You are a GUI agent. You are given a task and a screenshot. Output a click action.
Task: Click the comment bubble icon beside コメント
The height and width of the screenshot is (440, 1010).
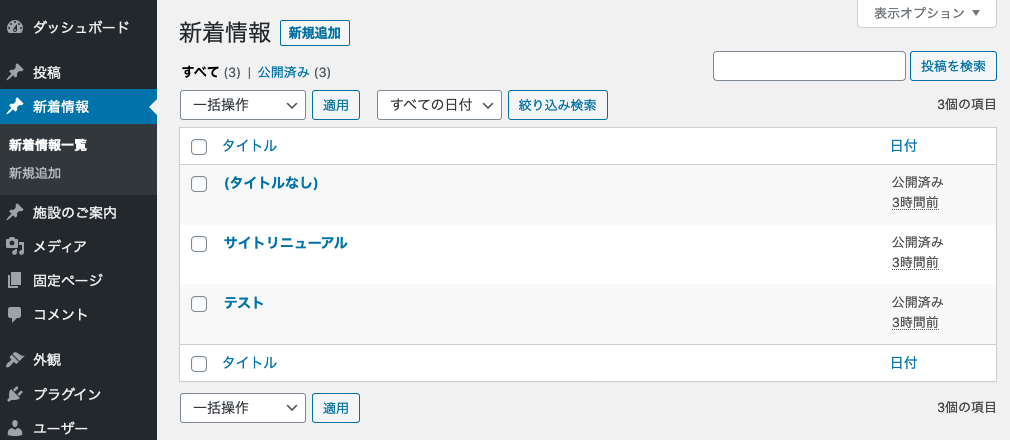click(x=15, y=314)
